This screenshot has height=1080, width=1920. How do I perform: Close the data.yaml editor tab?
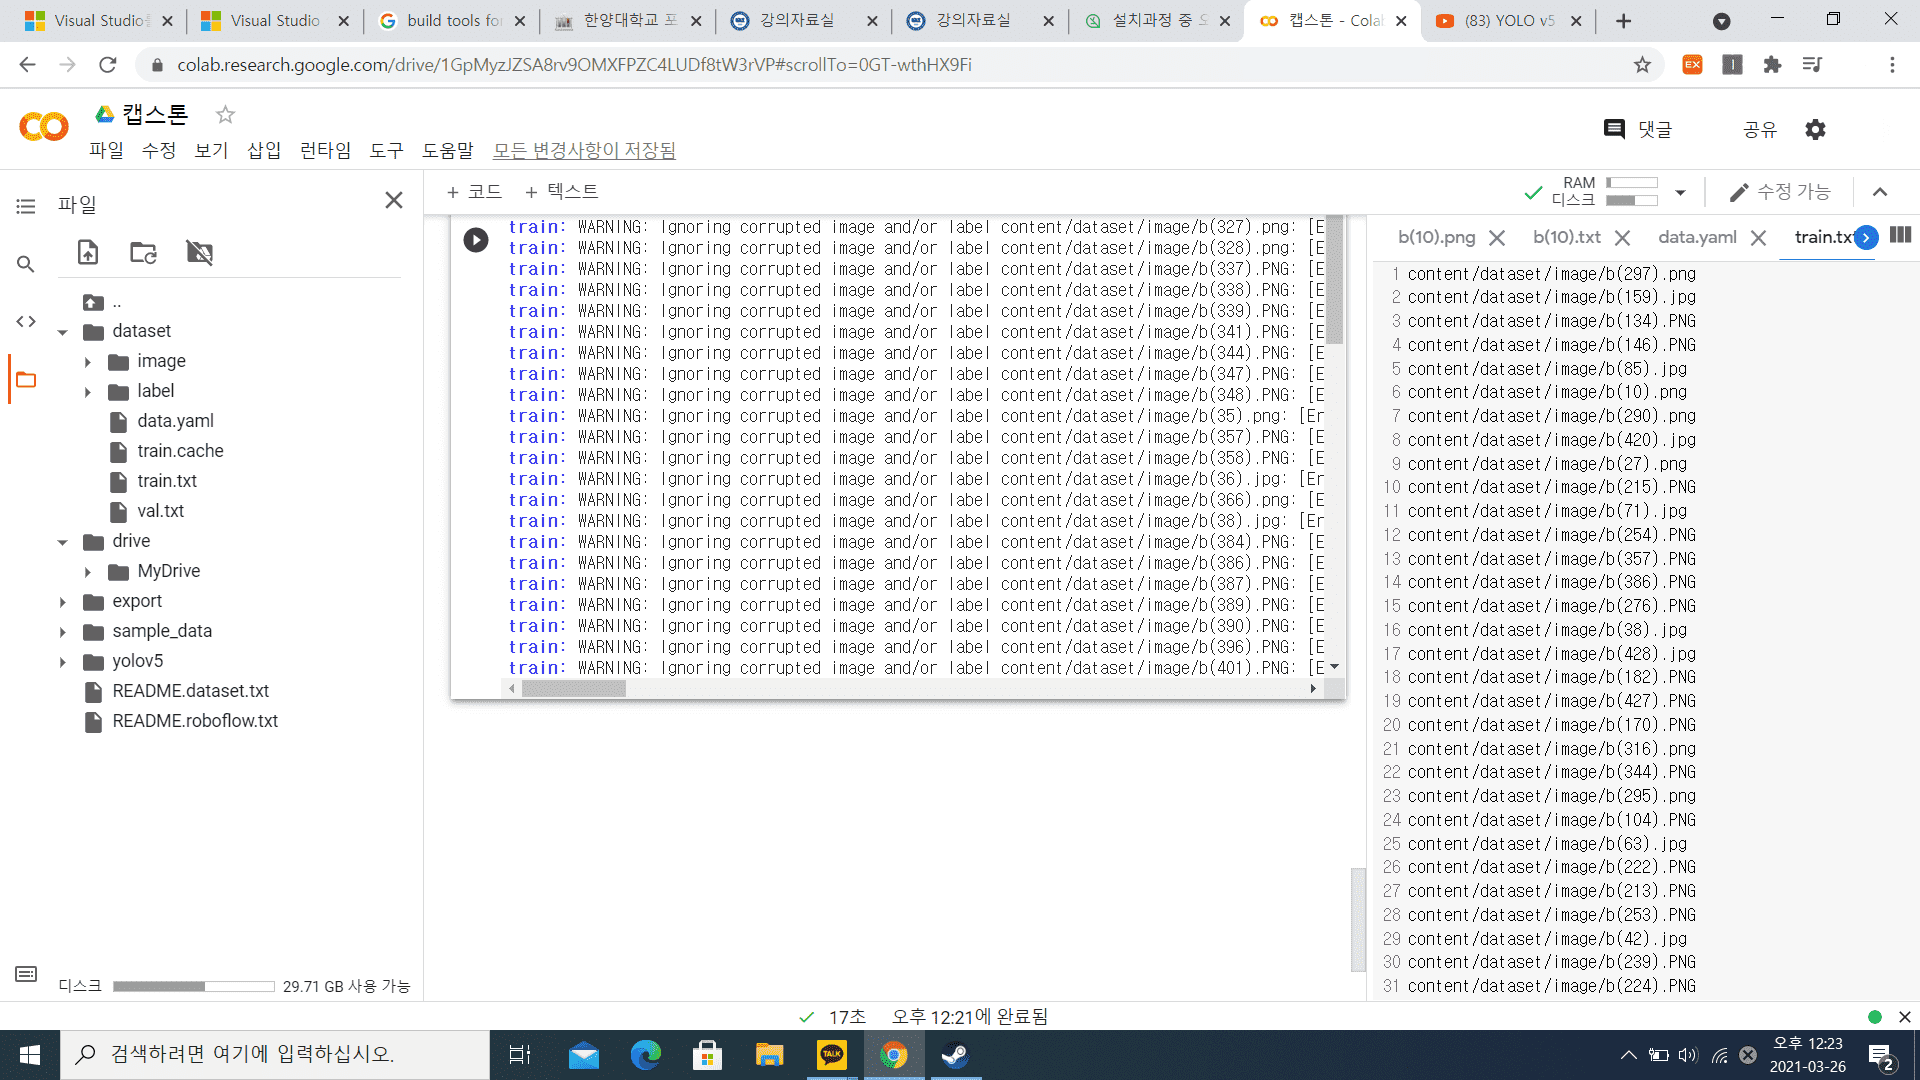[x=1758, y=238]
